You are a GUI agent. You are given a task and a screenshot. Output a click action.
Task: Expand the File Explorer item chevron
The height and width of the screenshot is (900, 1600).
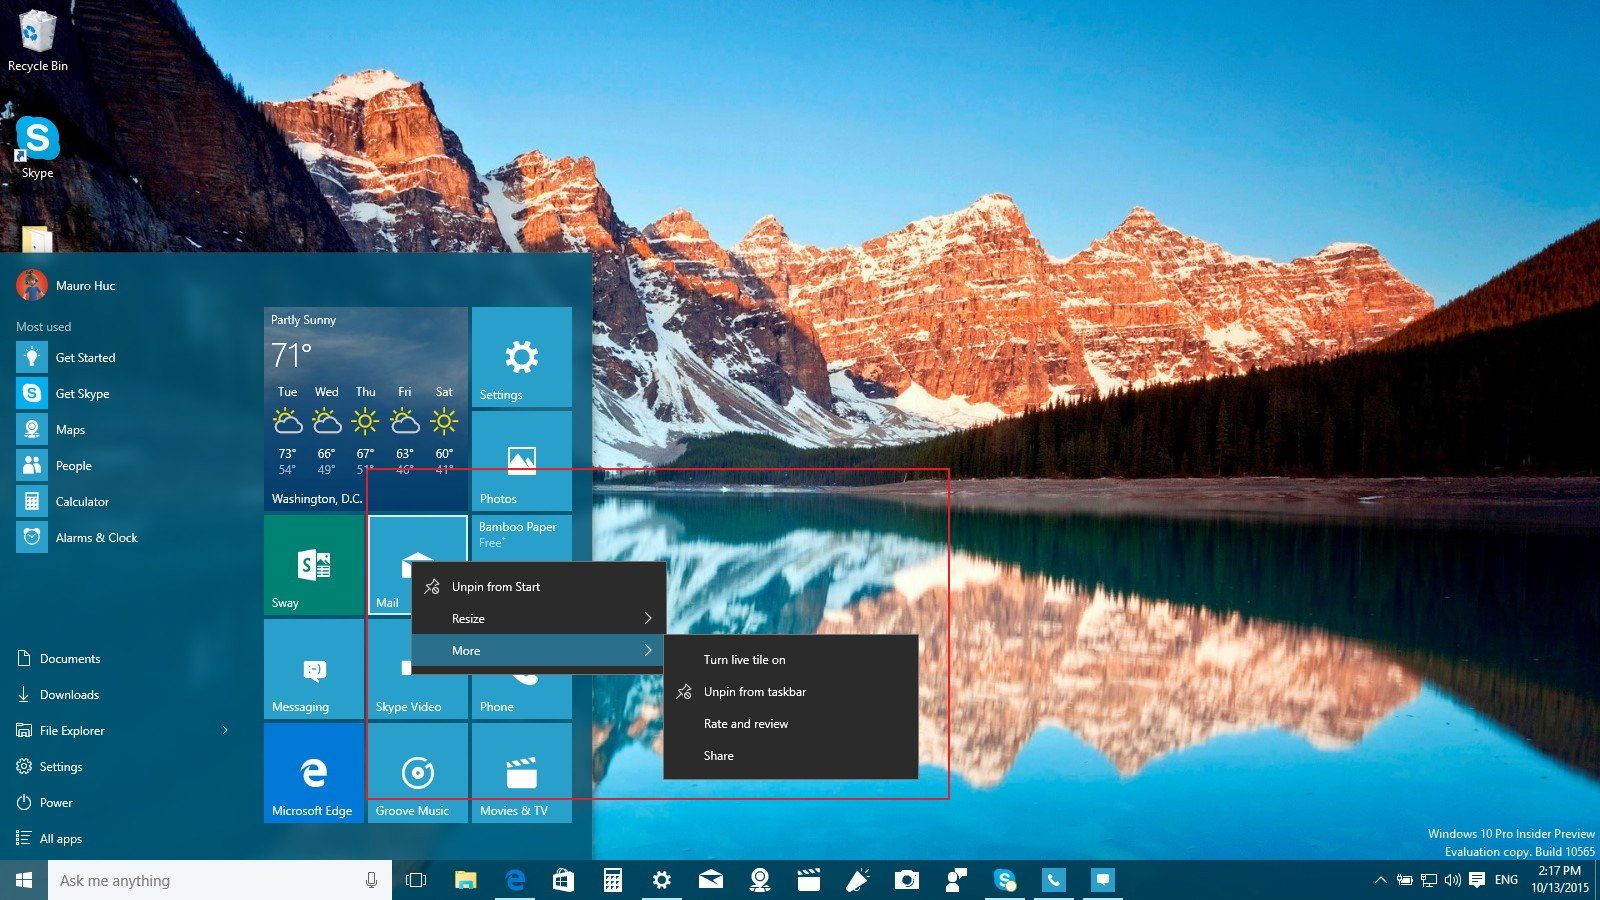click(x=226, y=730)
